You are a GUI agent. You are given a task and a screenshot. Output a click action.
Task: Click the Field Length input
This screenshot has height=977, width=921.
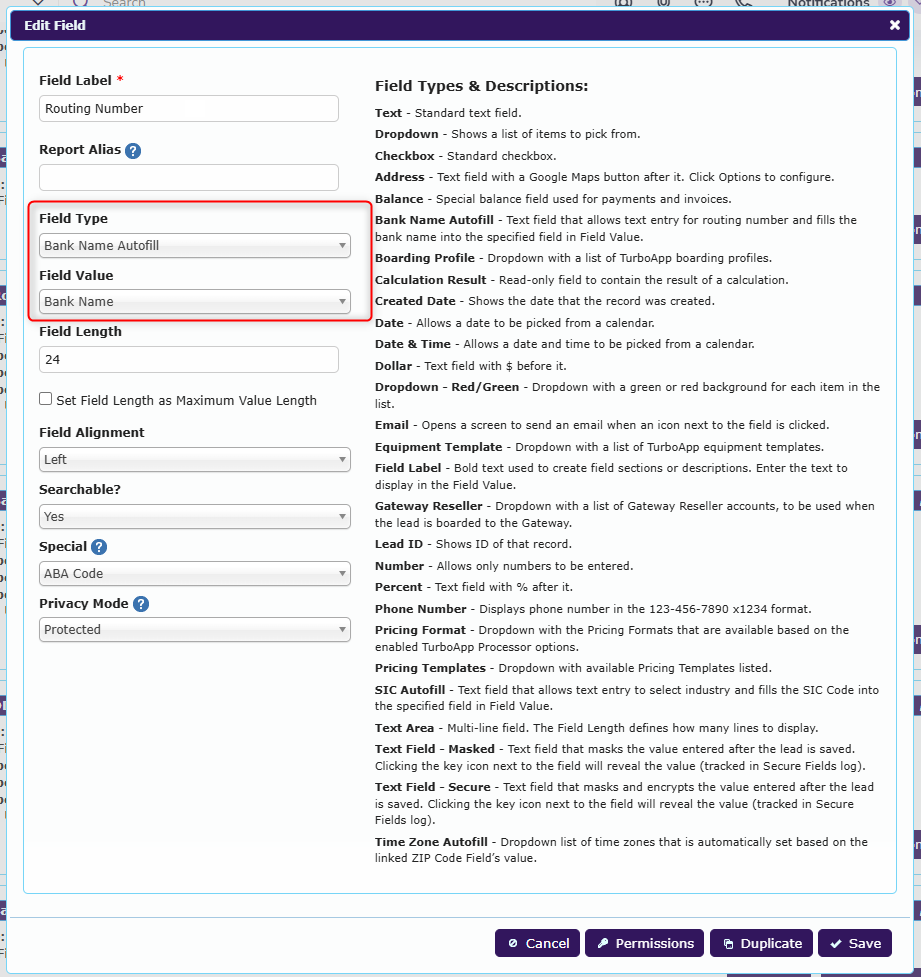coord(189,360)
